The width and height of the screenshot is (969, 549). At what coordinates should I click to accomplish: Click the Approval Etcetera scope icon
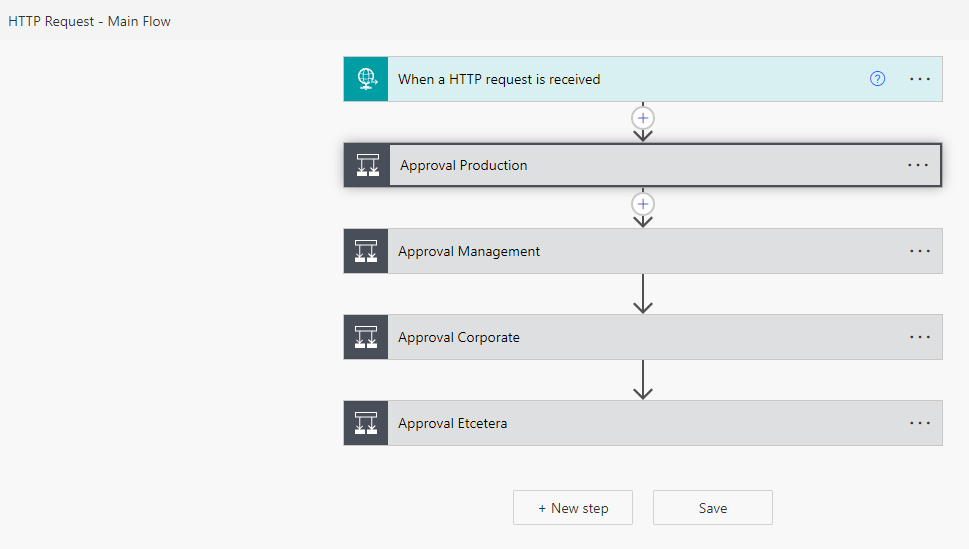tap(366, 423)
